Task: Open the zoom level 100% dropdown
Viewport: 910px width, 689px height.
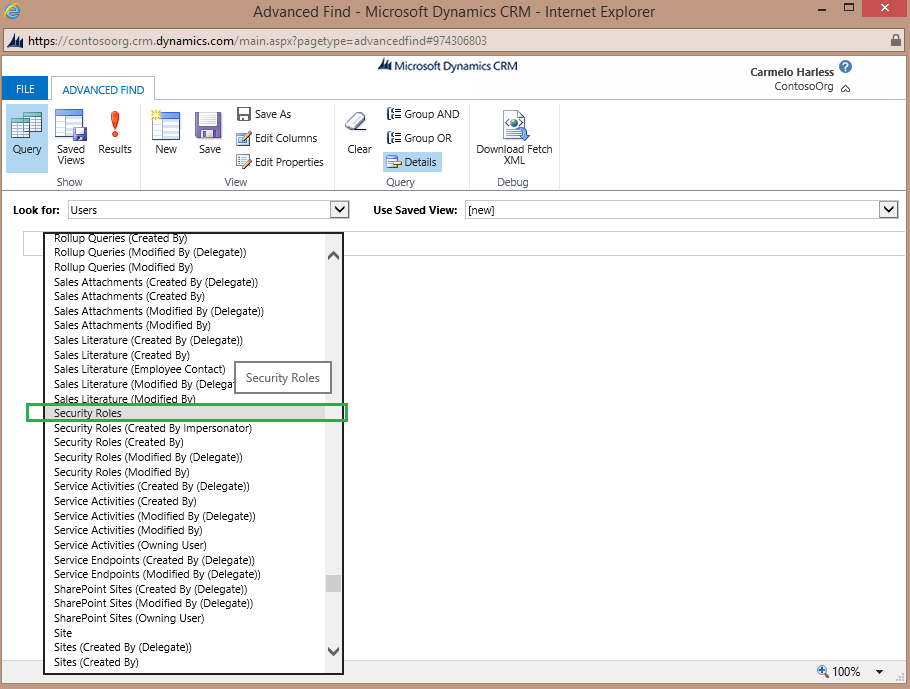Action: coord(880,672)
